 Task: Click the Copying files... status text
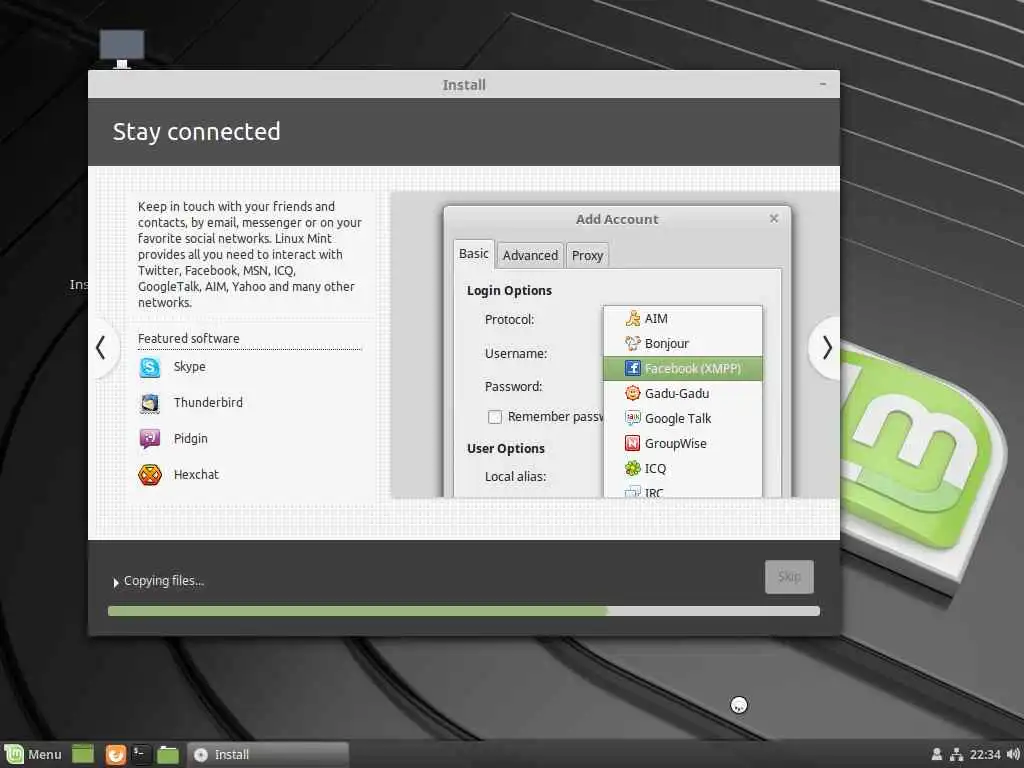pos(164,581)
